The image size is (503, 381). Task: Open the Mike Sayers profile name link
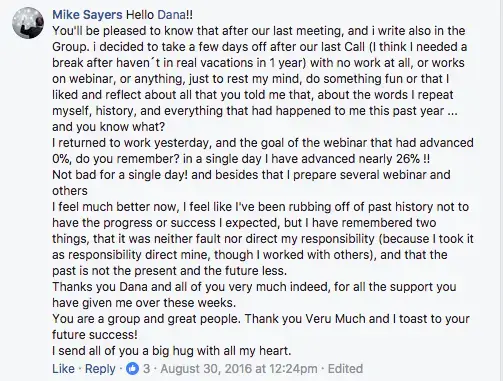[x=87, y=15]
